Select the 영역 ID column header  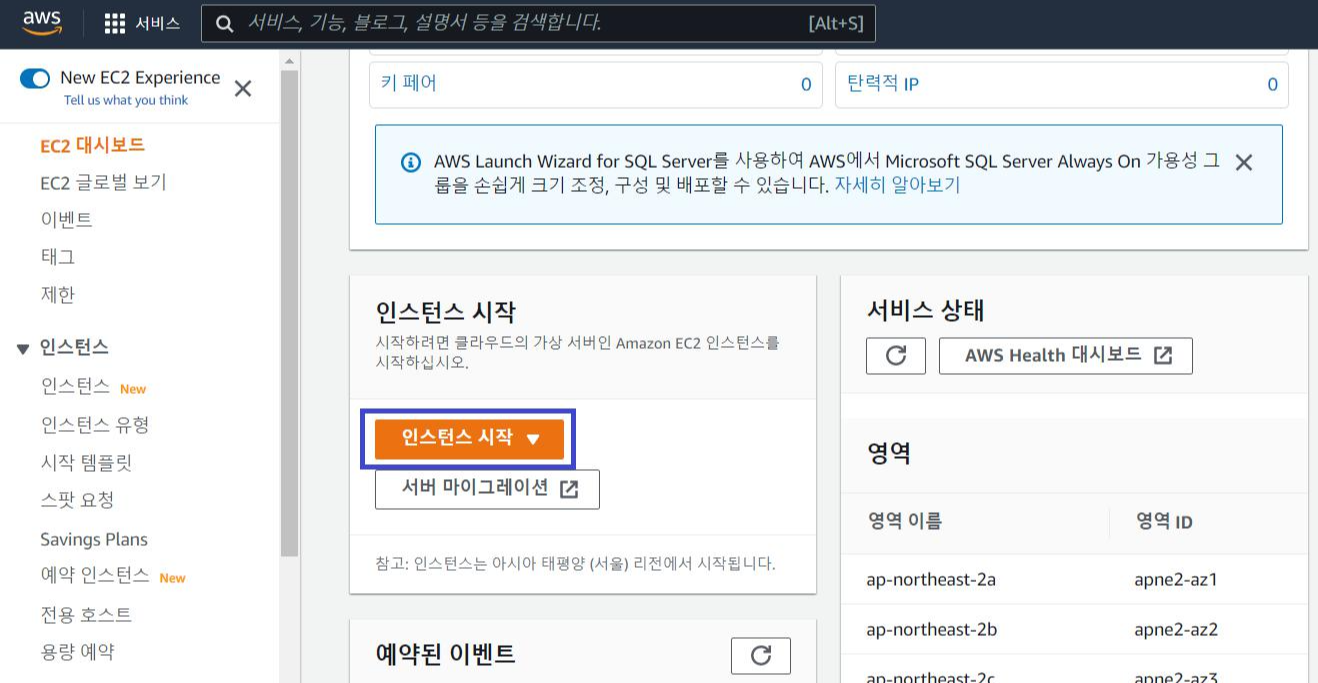tap(1164, 522)
